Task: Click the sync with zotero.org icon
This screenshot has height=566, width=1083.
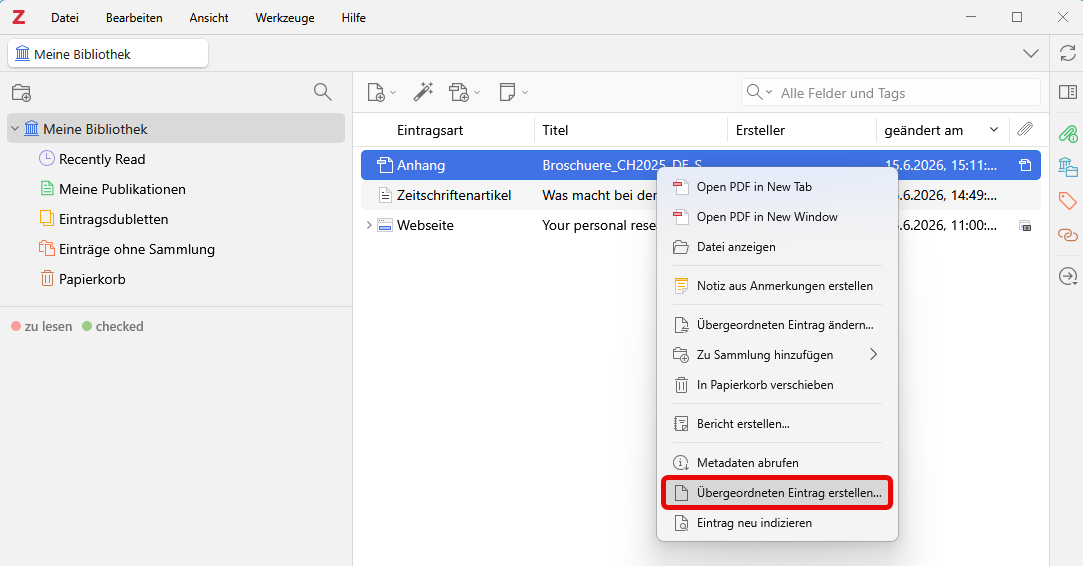Action: click(x=1067, y=53)
